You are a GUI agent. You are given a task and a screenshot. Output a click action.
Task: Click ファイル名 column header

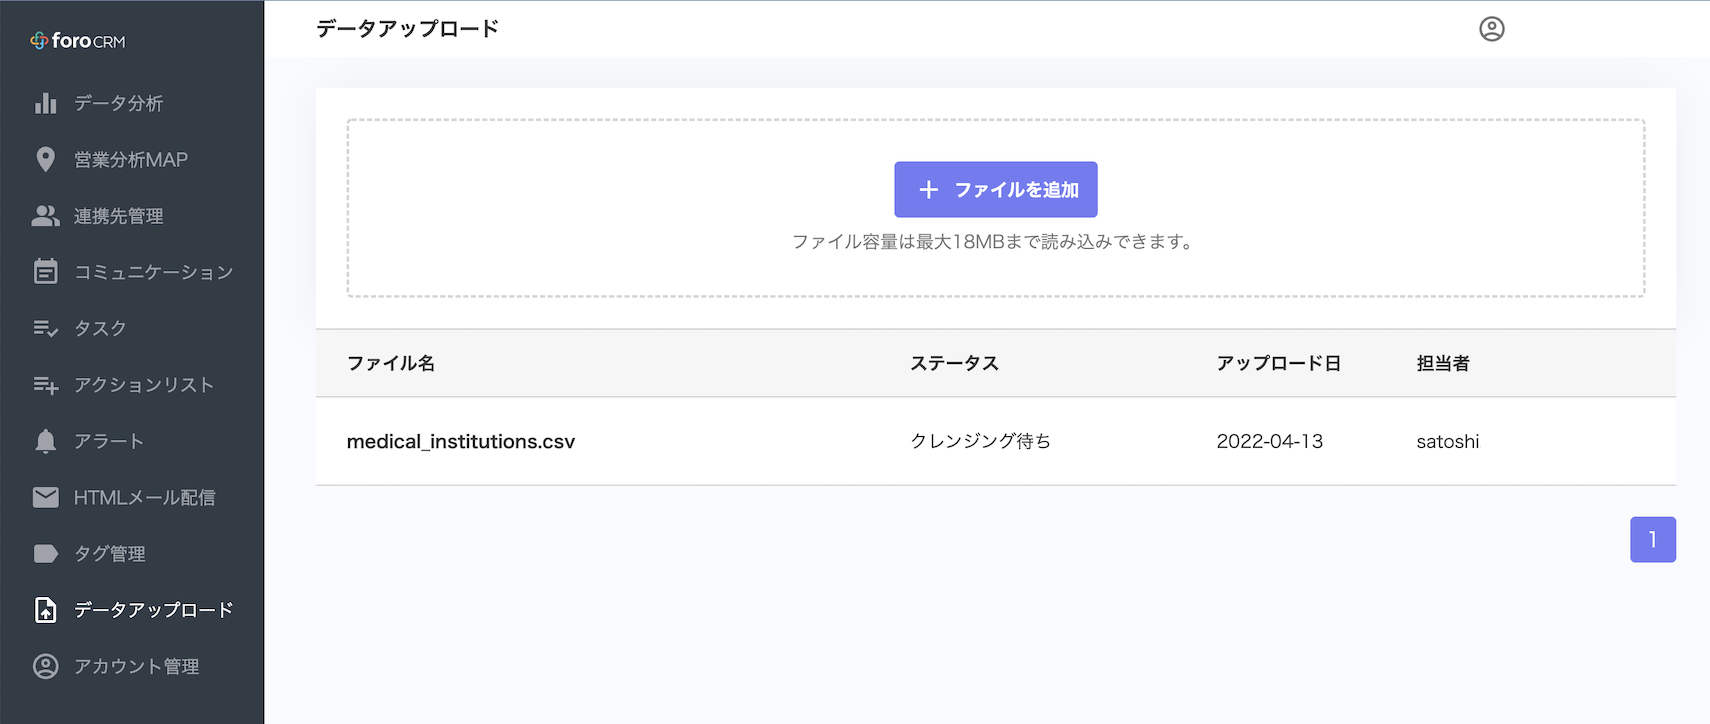click(391, 363)
